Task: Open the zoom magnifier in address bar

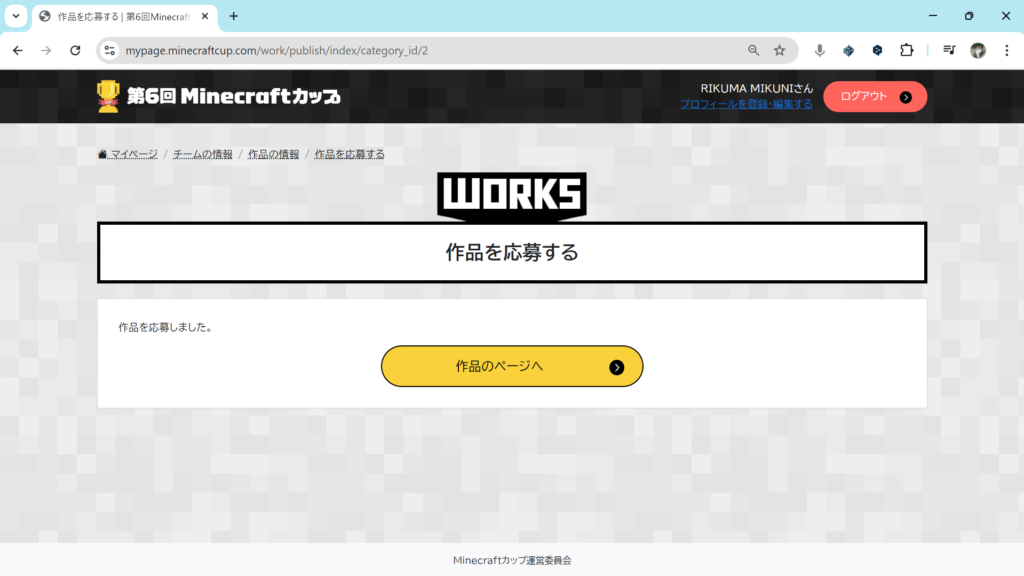Action: 754,50
